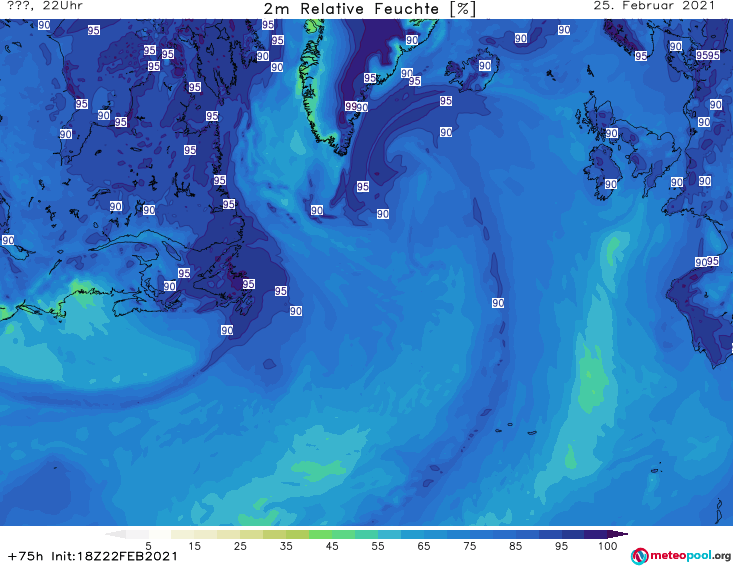
Task: Click the legend tick value '35'
Action: click(286, 546)
